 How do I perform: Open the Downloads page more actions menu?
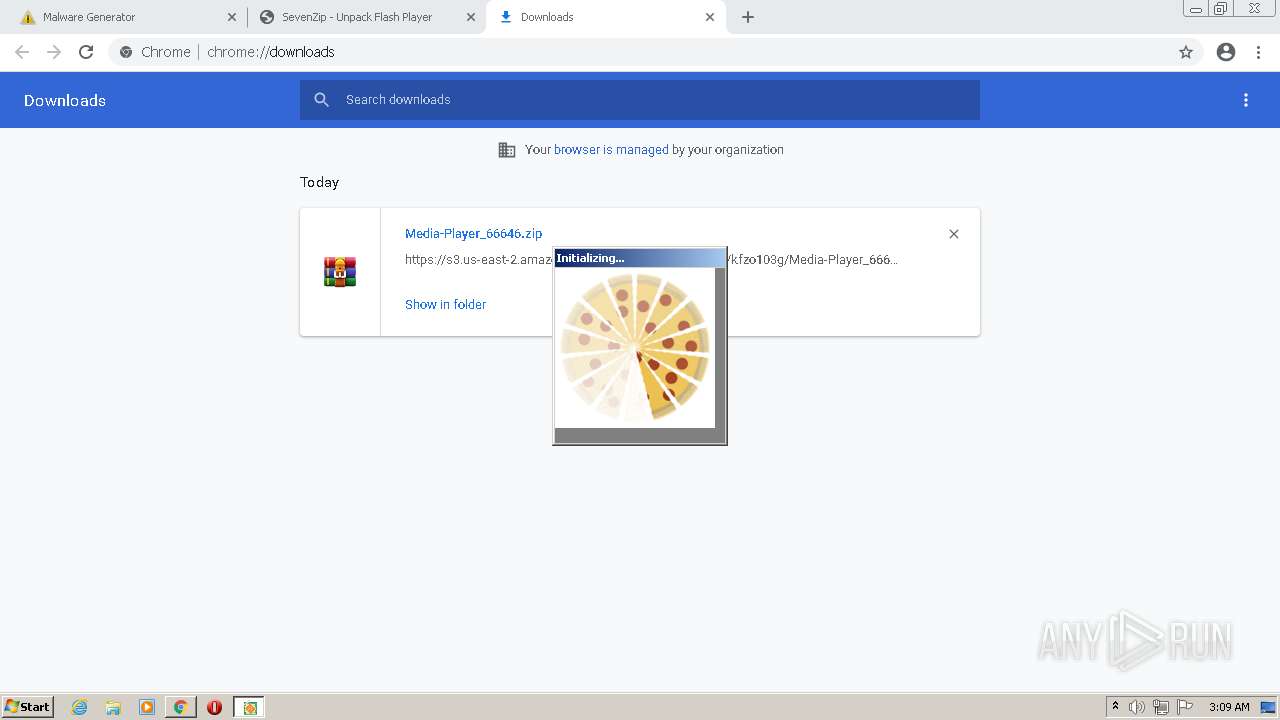pyautogui.click(x=1246, y=100)
